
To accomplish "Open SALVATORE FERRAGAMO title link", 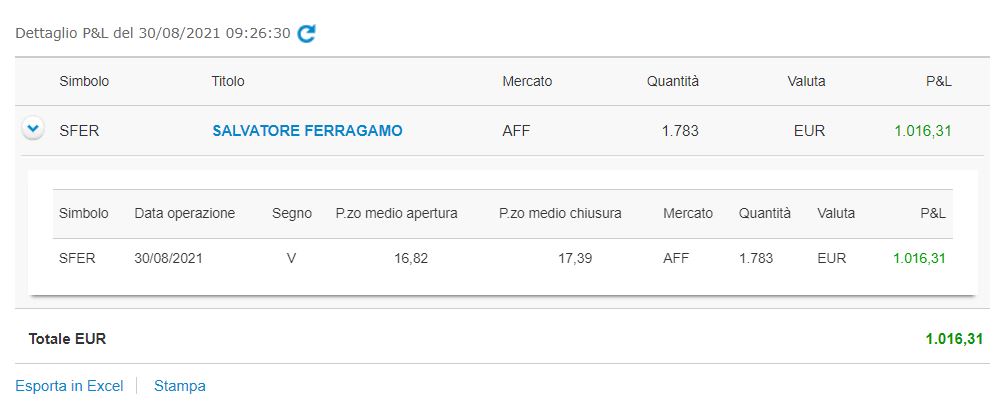I will coord(307,131).
